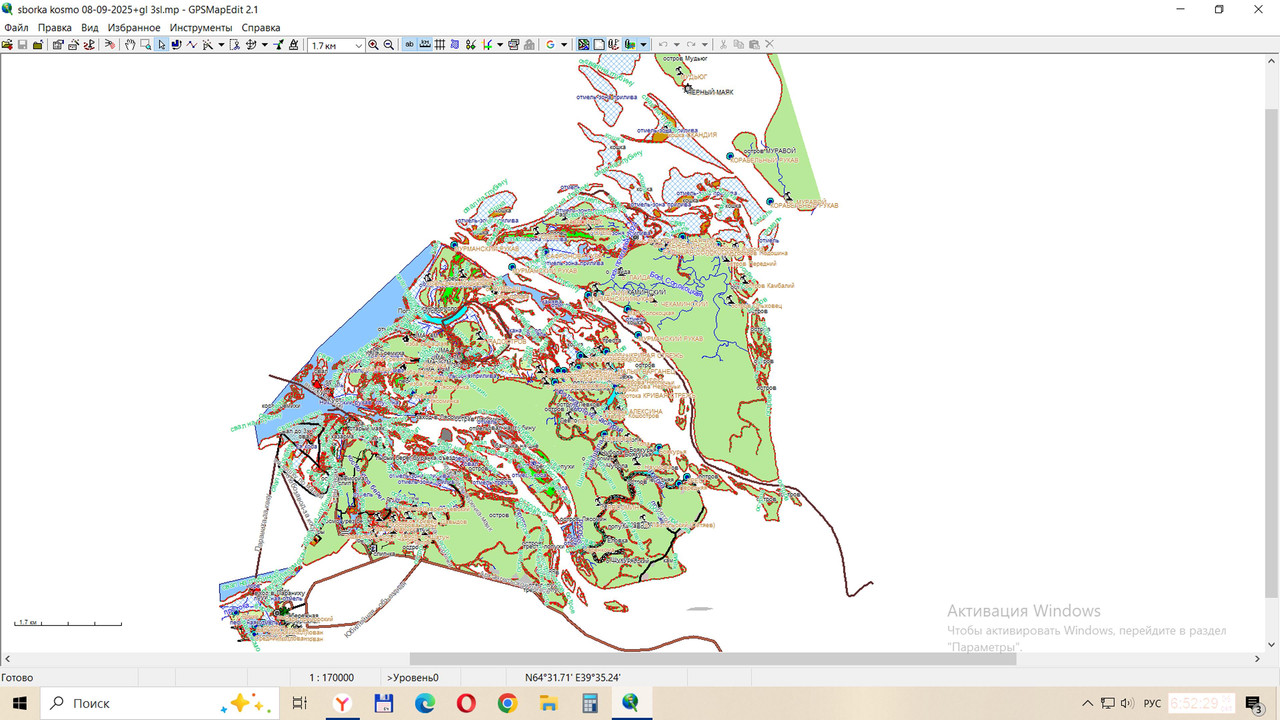Open the Избранное menu

[134, 27]
